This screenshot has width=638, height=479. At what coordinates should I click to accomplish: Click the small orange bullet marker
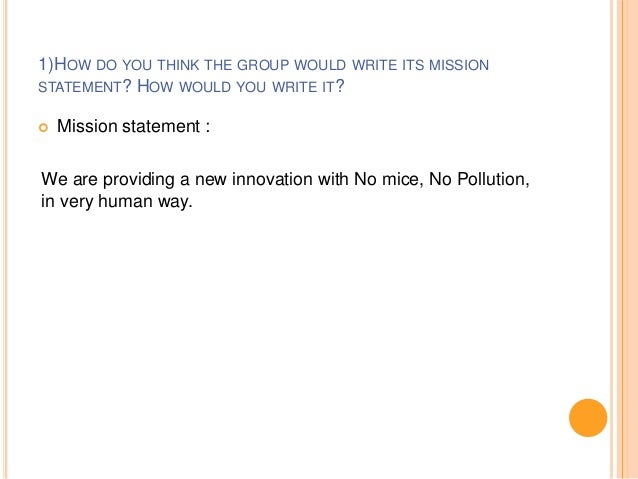click(x=43, y=128)
